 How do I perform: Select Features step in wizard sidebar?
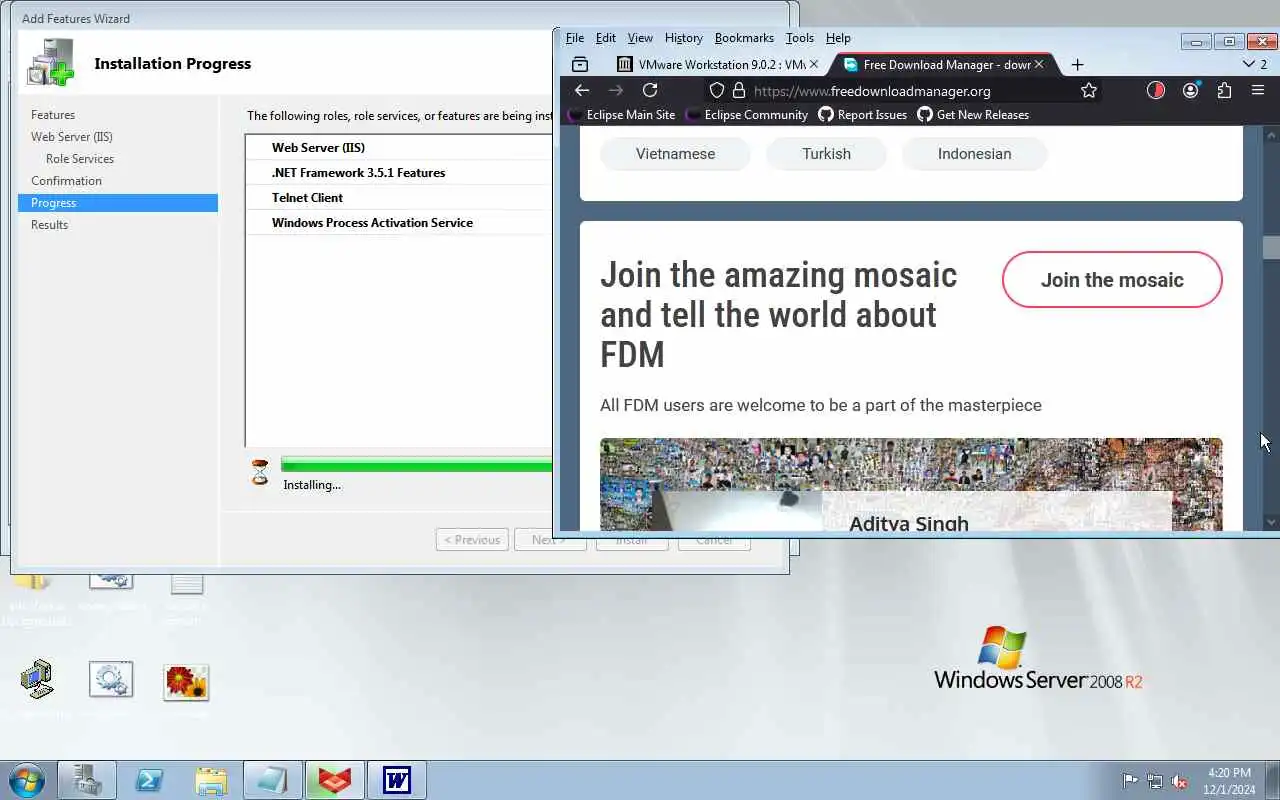53,115
